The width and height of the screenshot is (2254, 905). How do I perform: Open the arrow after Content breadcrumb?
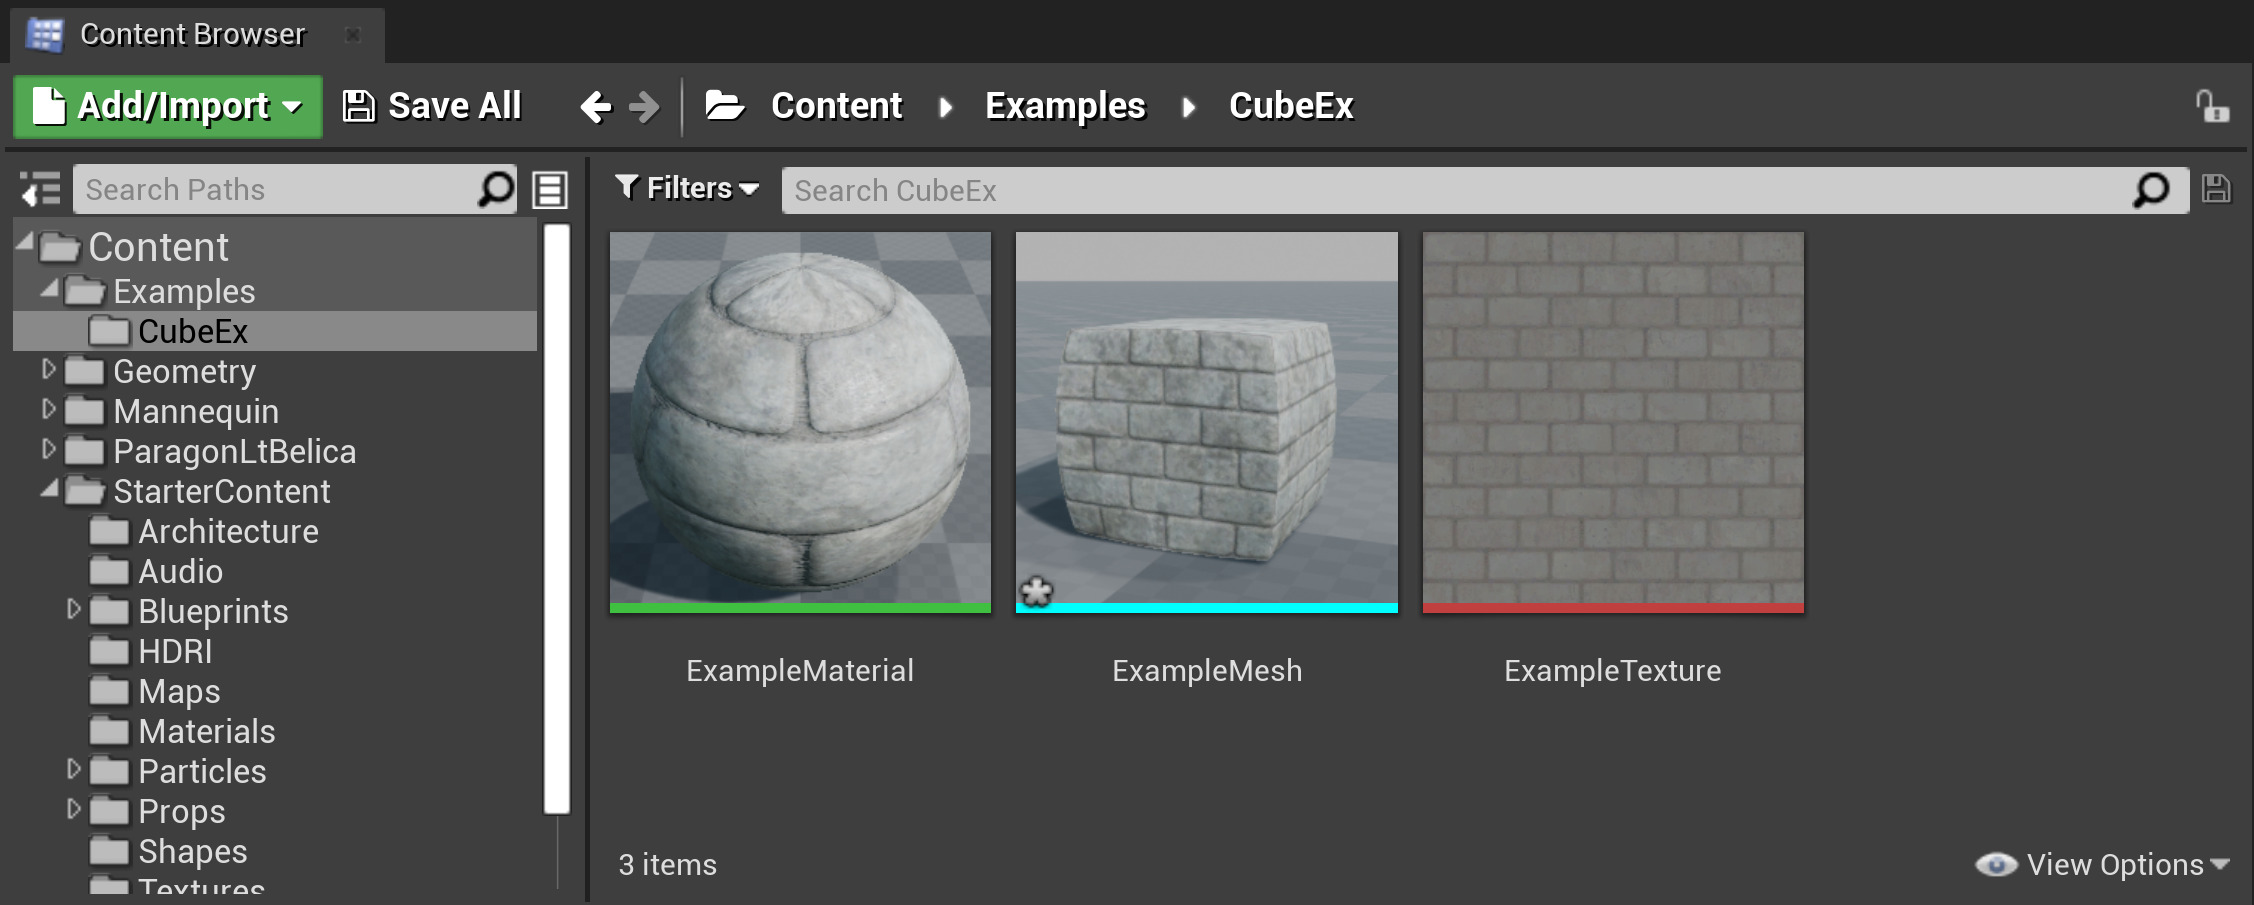945,106
